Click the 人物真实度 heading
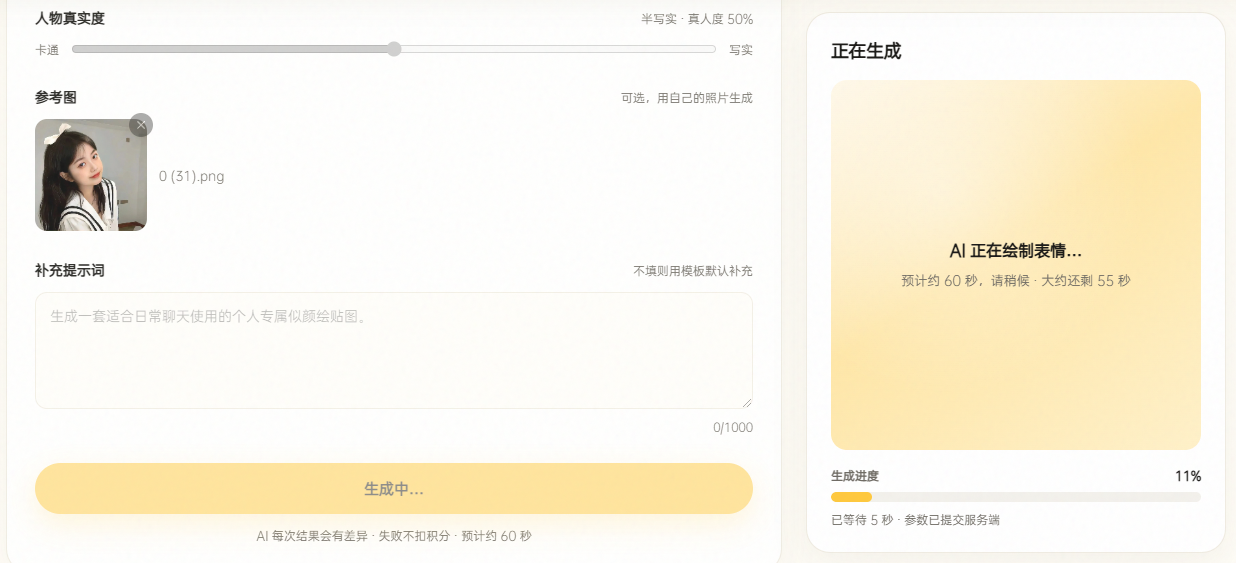1236x563 pixels. tap(70, 18)
